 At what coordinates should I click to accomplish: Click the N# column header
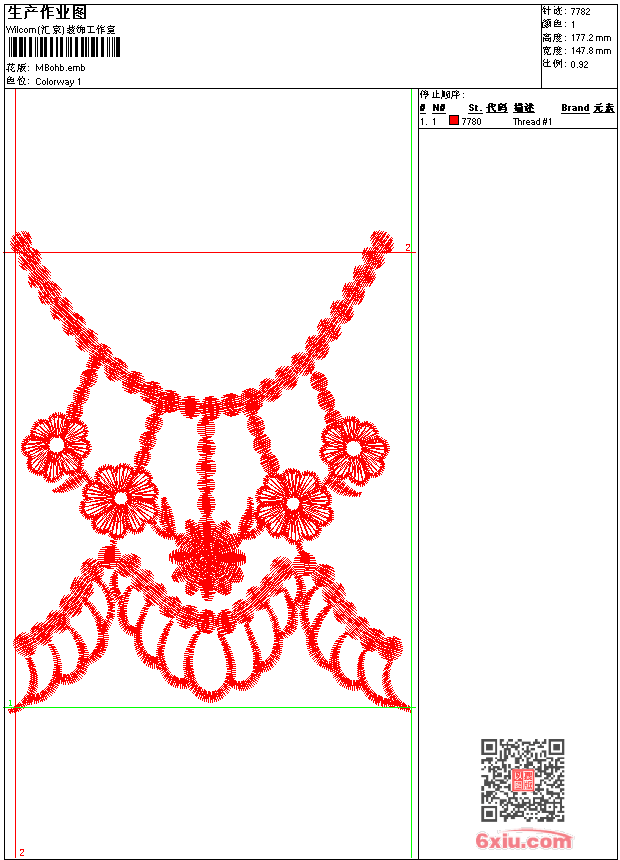(438, 108)
